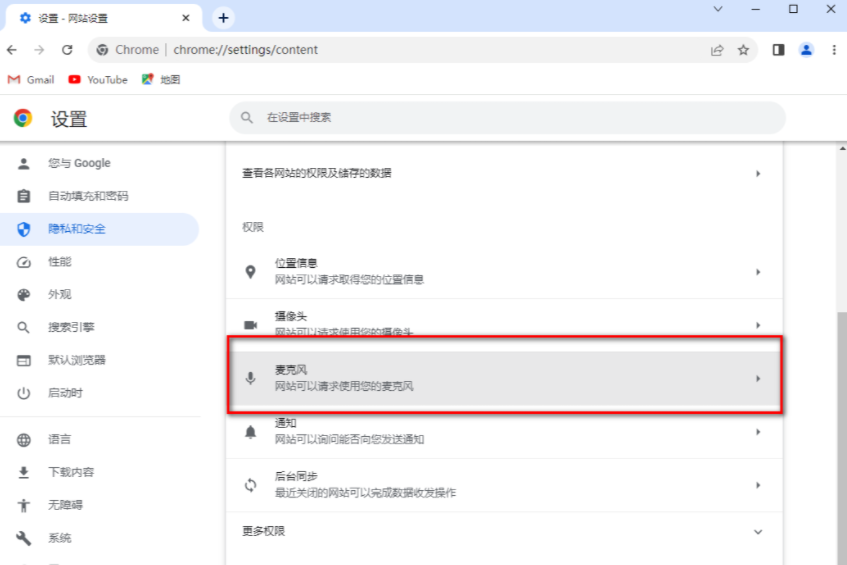Open the Gmail bookmark
The width and height of the screenshot is (847, 565).
[x=31, y=80]
